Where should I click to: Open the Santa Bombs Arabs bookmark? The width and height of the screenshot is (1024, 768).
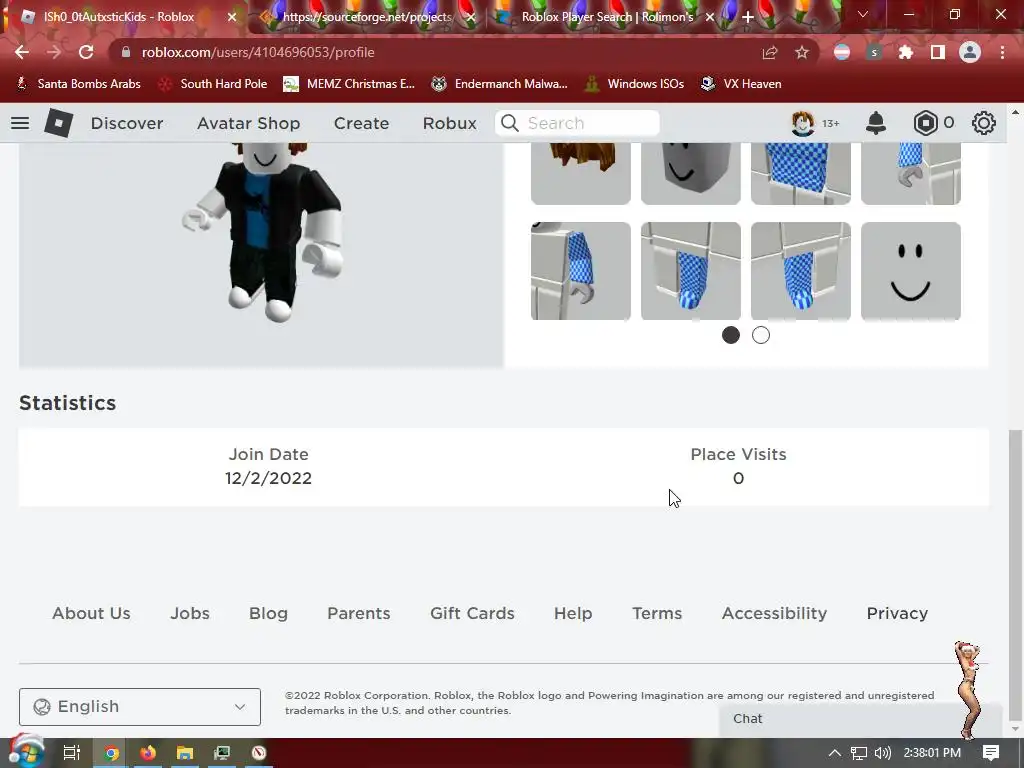pyautogui.click(x=79, y=84)
